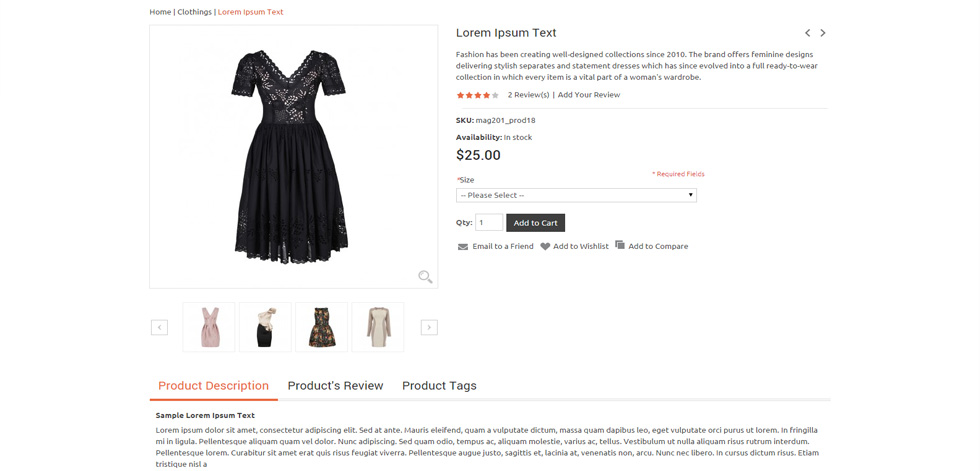Image resolution: width=980 pixels, height=471 pixels.
Task: Switch to Product's Review tab
Action: pyautogui.click(x=335, y=386)
